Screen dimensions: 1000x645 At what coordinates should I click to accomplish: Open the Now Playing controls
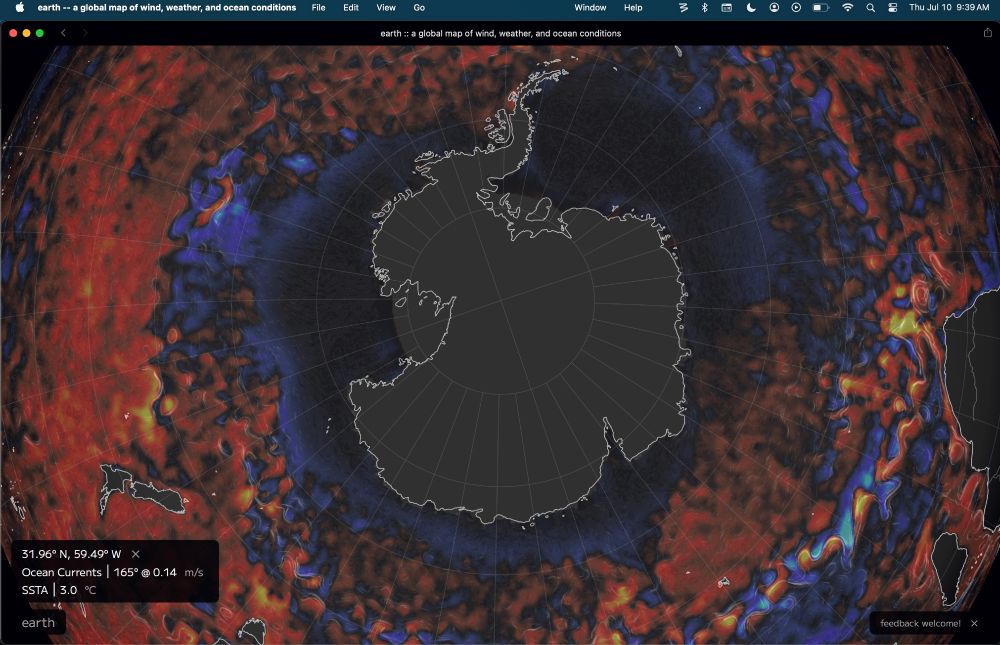click(x=798, y=8)
